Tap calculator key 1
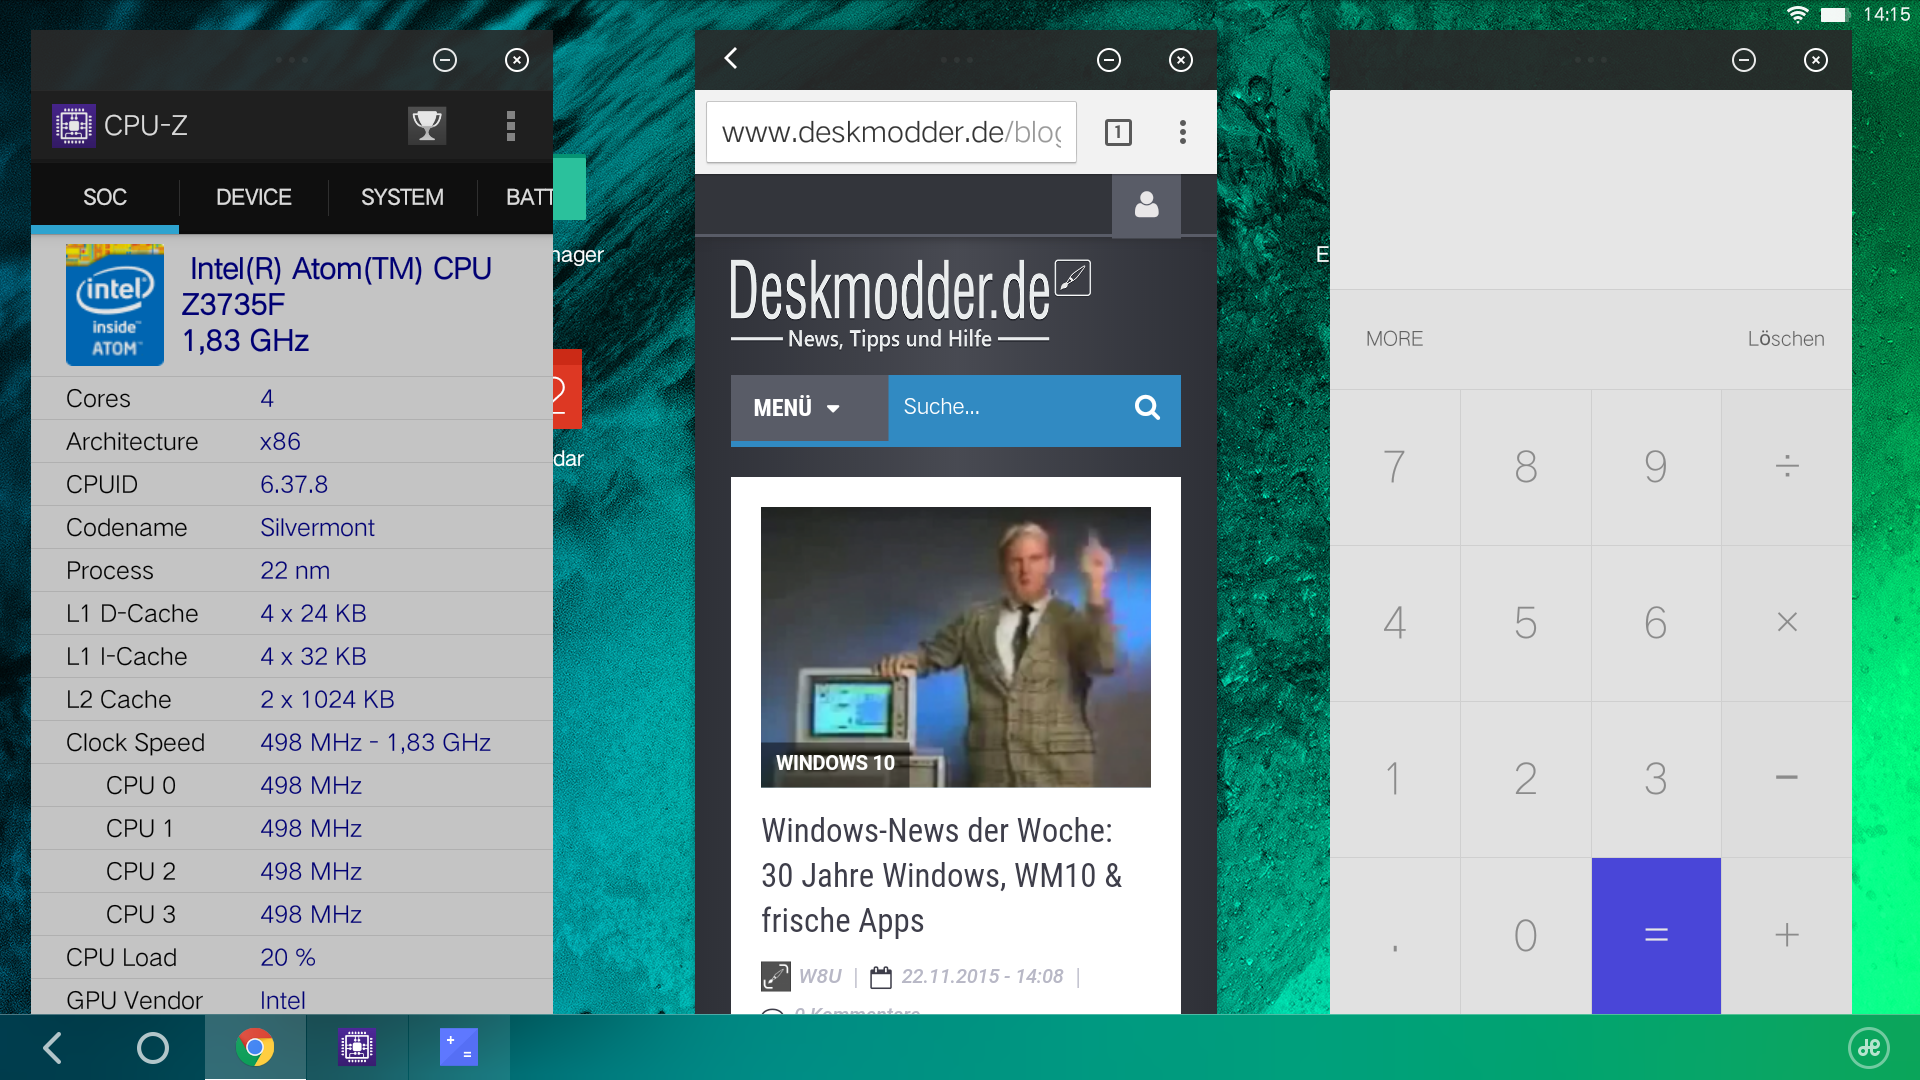 coord(1394,779)
